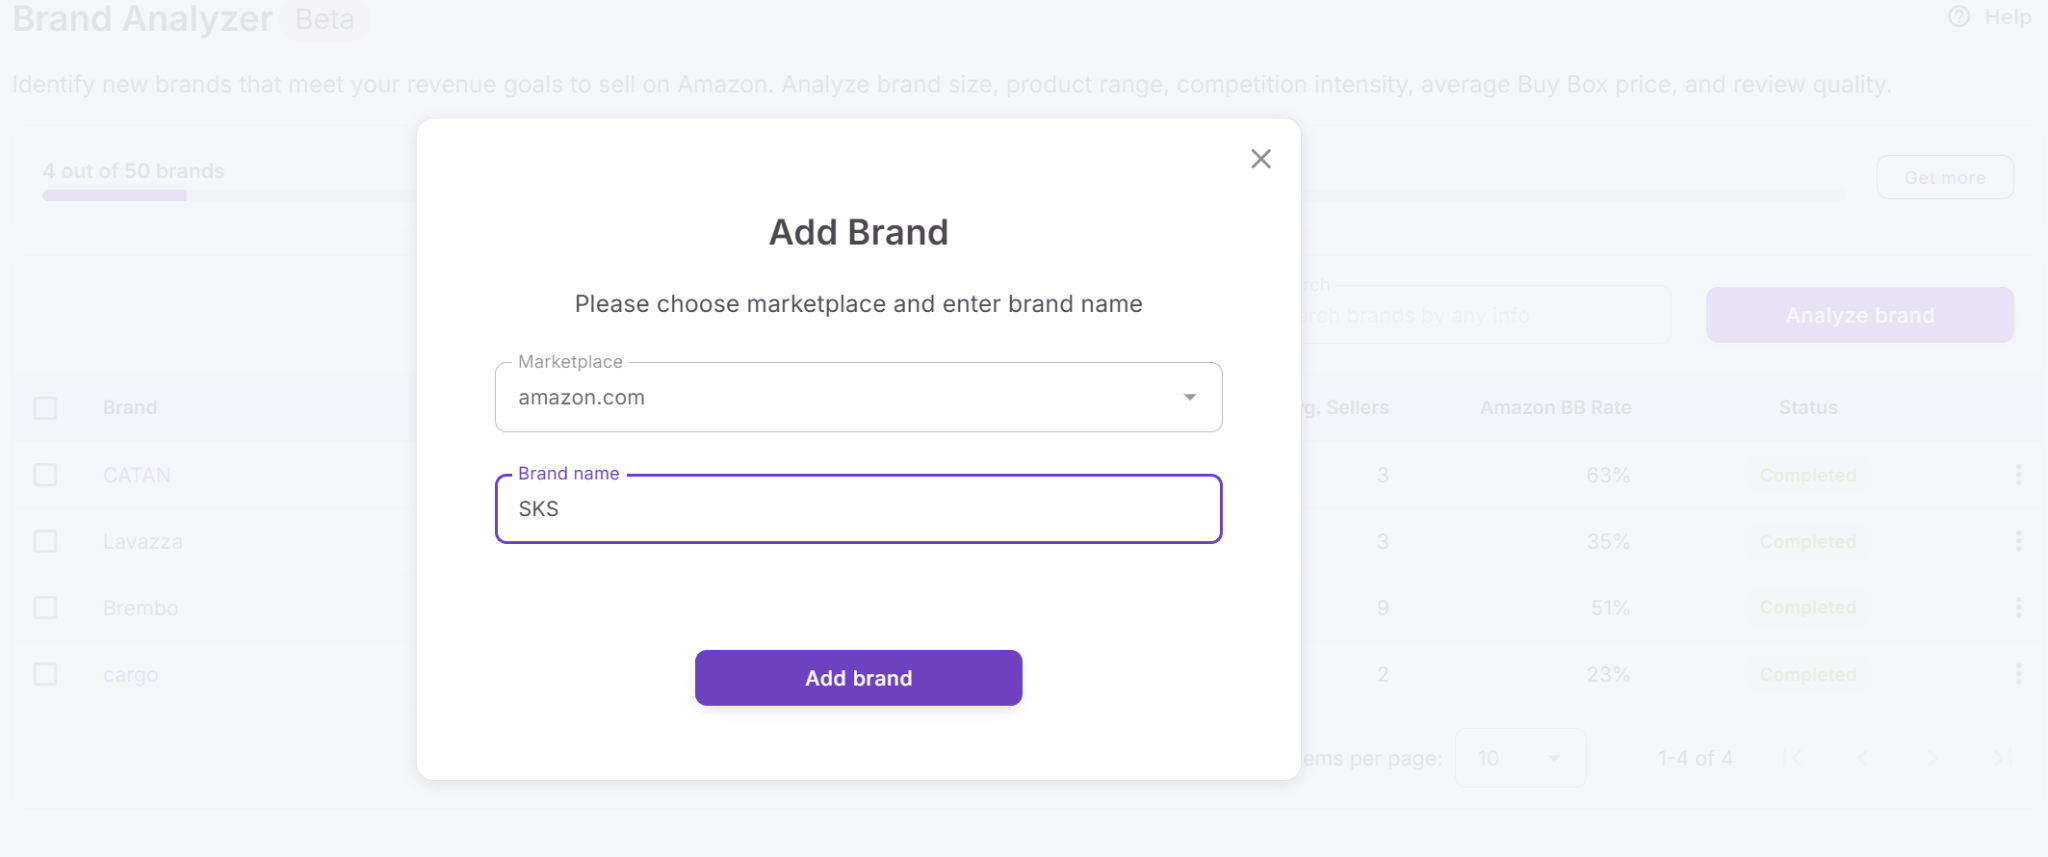This screenshot has width=2048, height=857.
Task: Click the Brand name input containing SKS
Action: [858, 509]
